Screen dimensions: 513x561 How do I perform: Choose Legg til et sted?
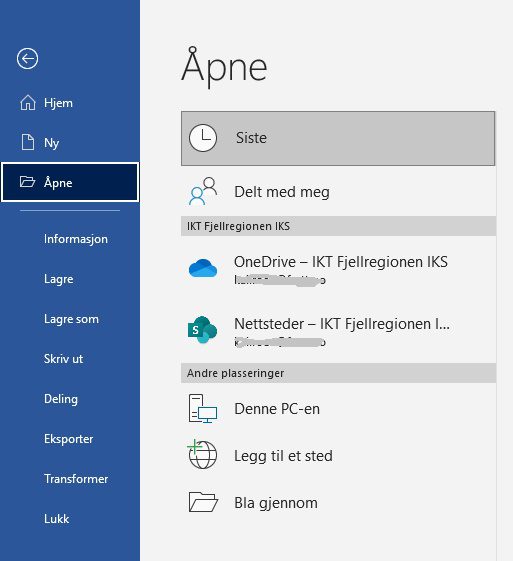click(x=338, y=455)
